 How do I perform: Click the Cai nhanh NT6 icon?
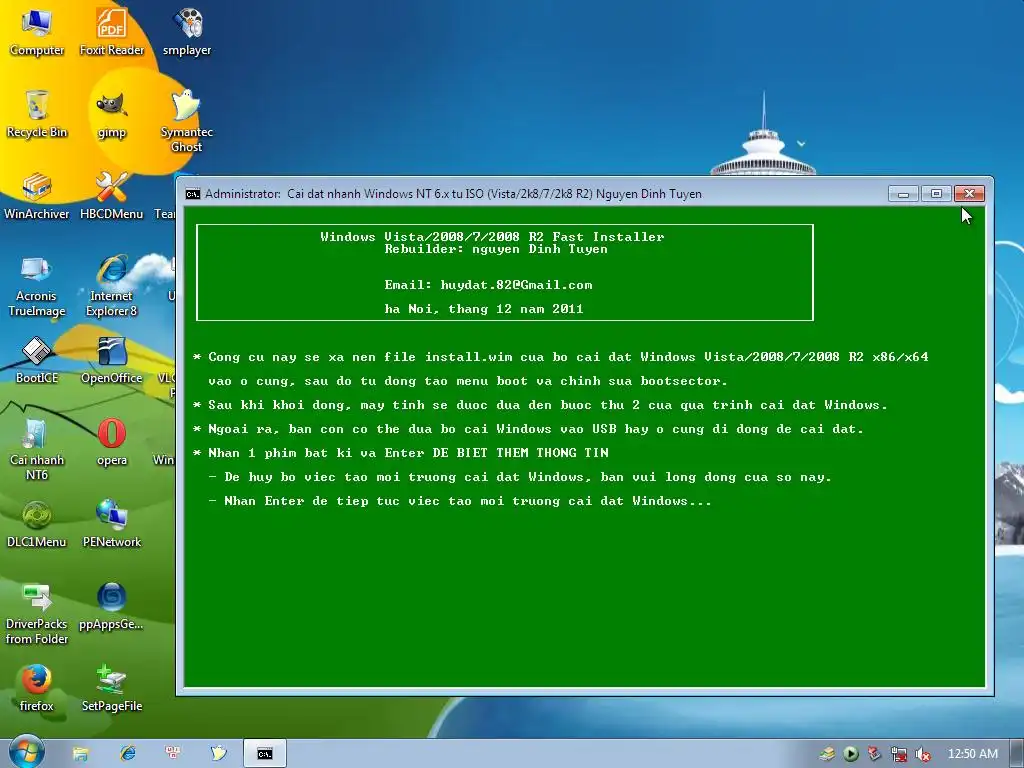pos(37,450)
